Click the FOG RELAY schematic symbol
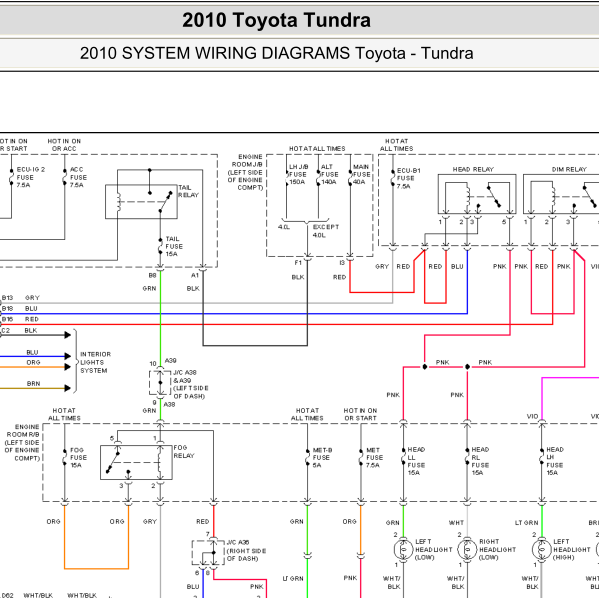Image resolution: width=599 pixels, height=598 pixels. click(136, 462)
